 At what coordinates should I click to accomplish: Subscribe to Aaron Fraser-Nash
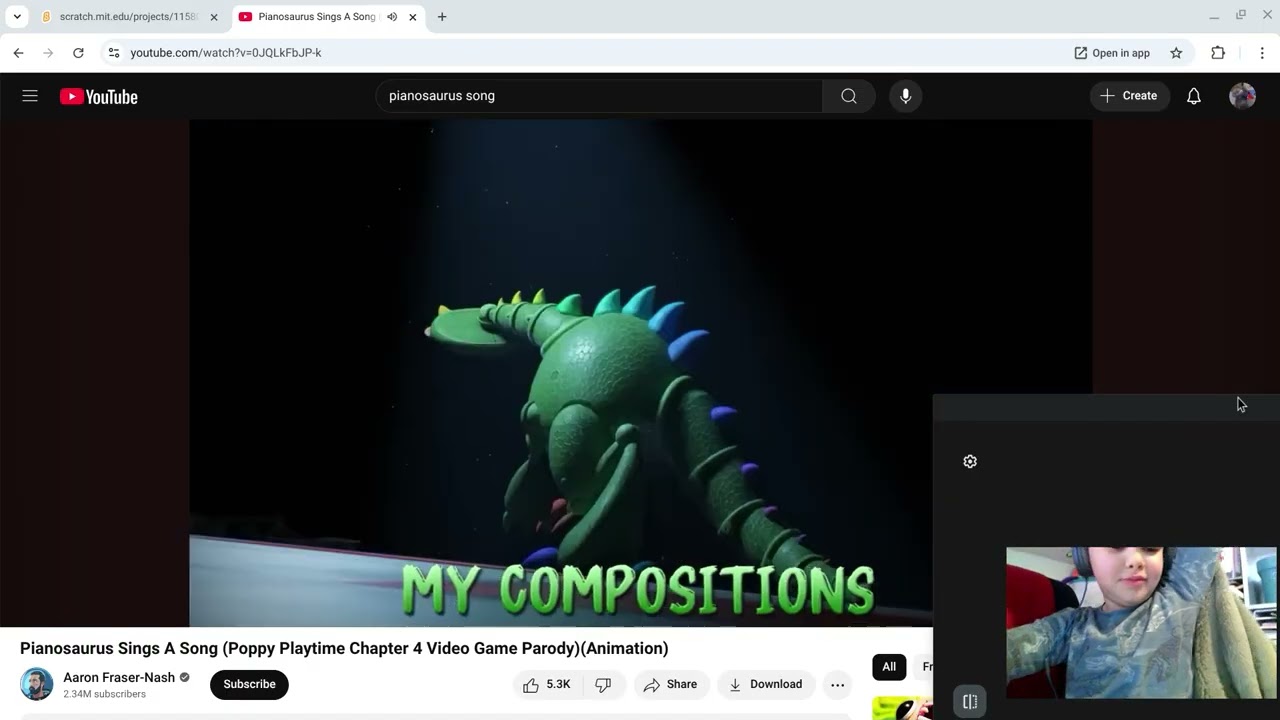[x=249, y=684]
